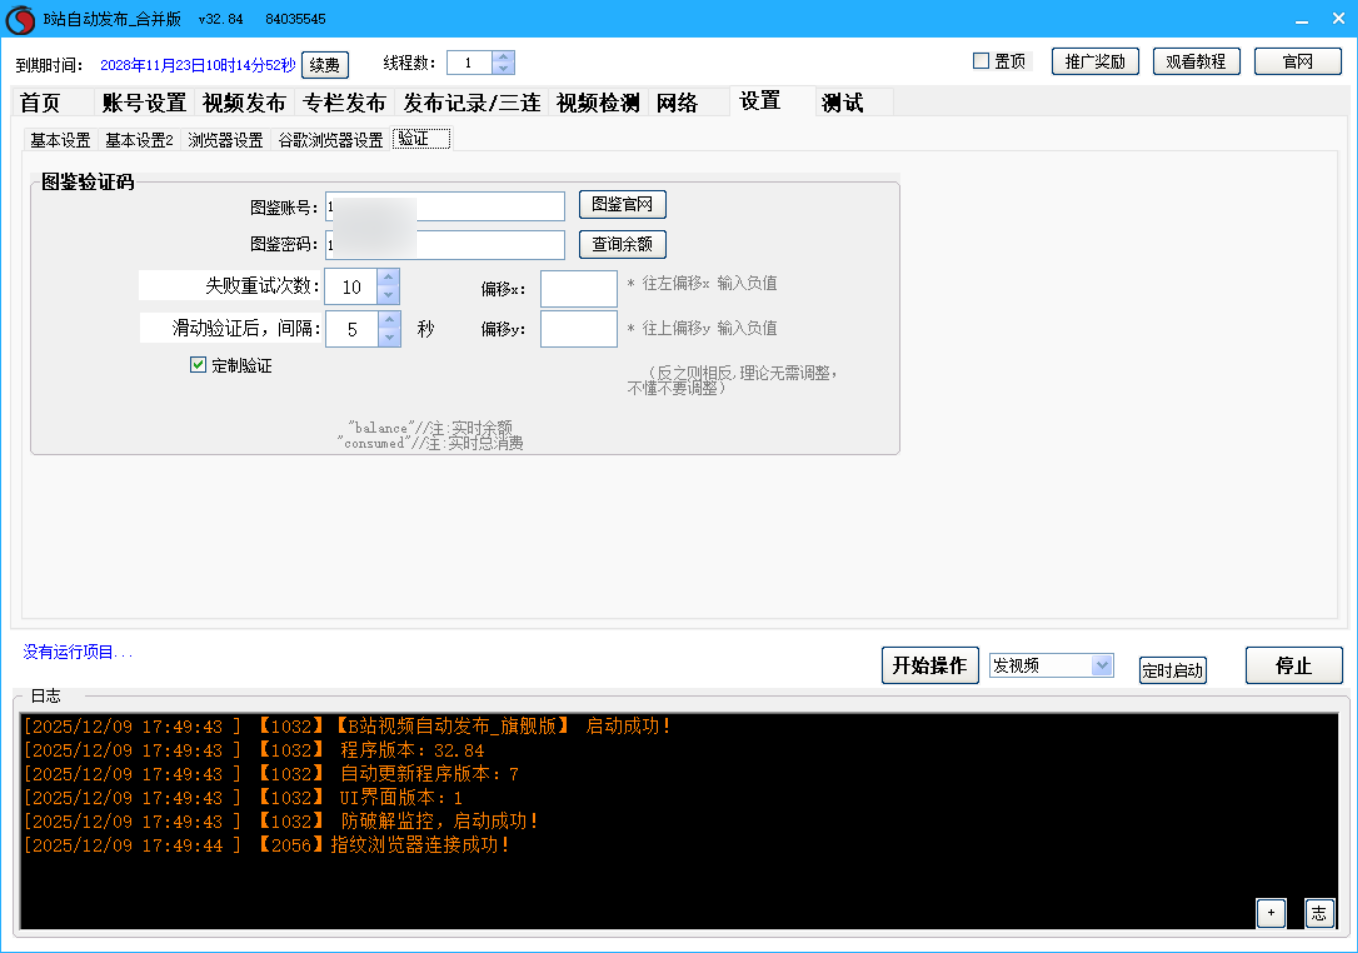Go to the 账号设置 tab
Image resolution: width=1358 pixels, height=953 pixels.
[x=144, y=103]
